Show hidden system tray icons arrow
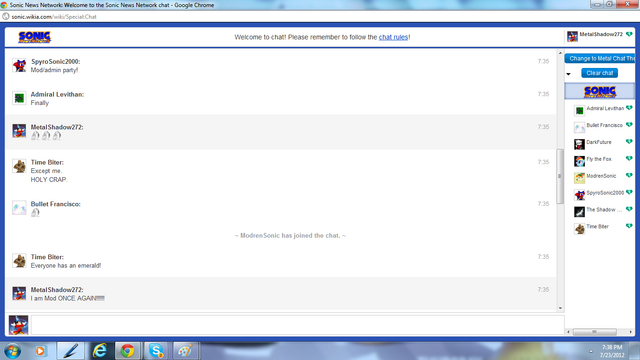640x360 pixels. pyautogui.click(x=591, y=351)
